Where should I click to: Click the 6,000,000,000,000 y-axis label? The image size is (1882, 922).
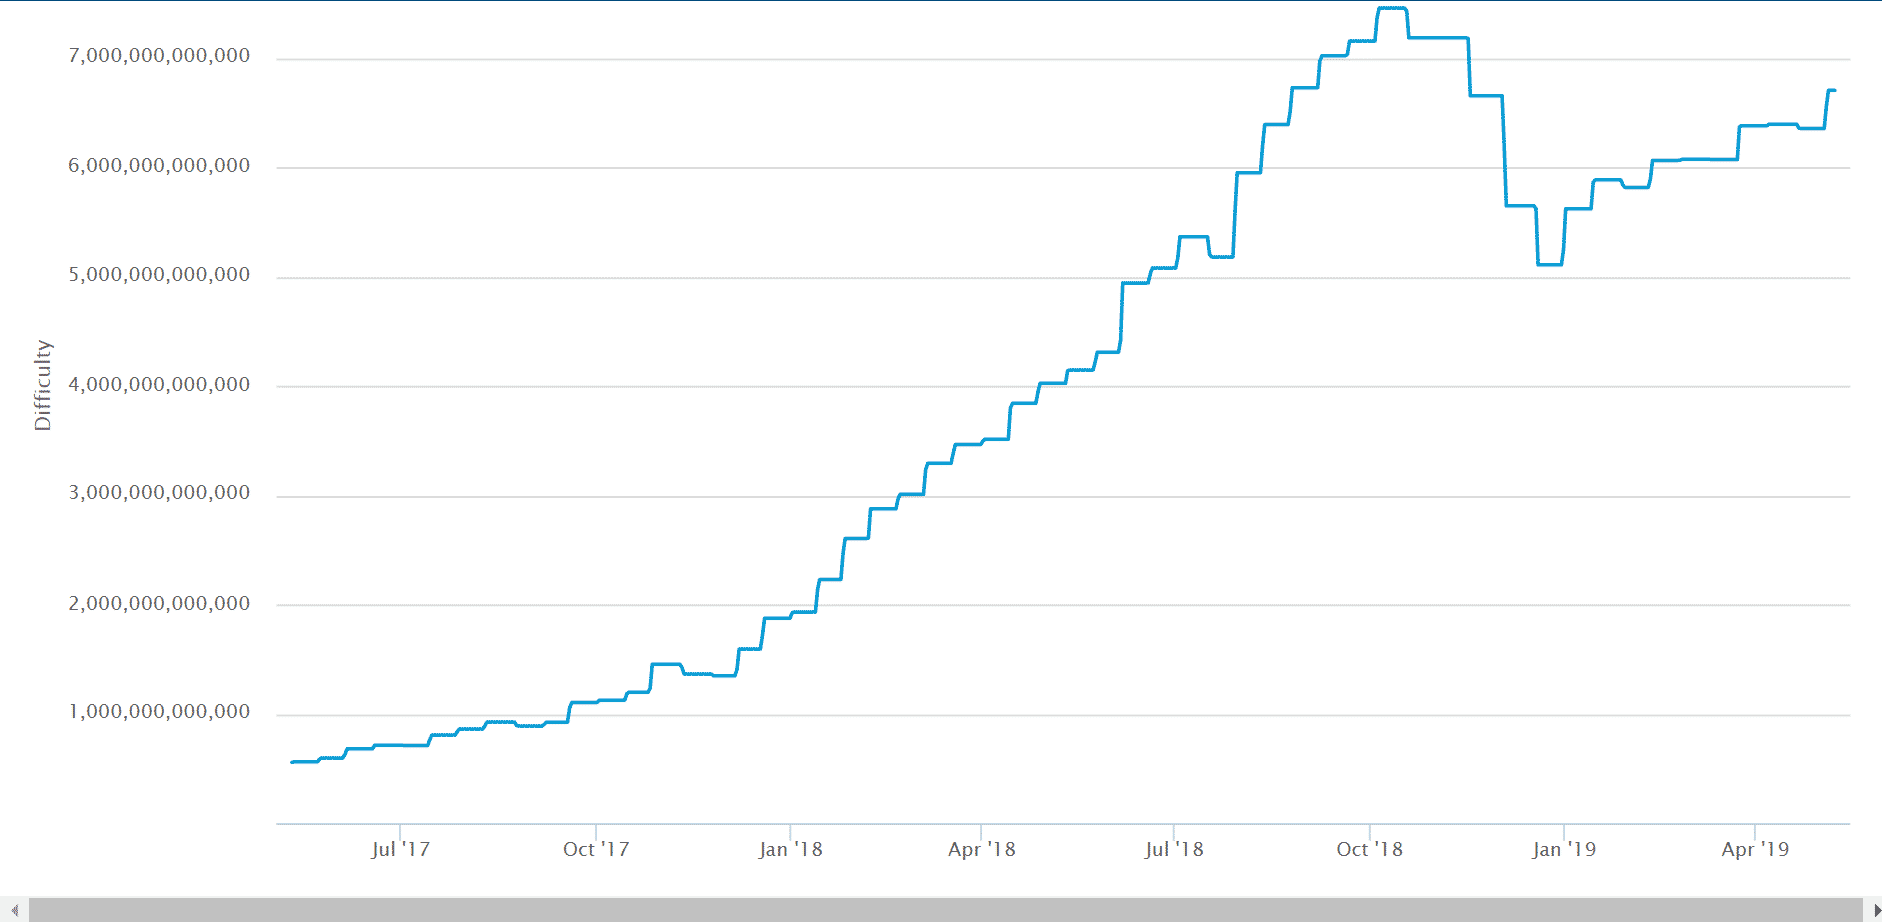159,166
